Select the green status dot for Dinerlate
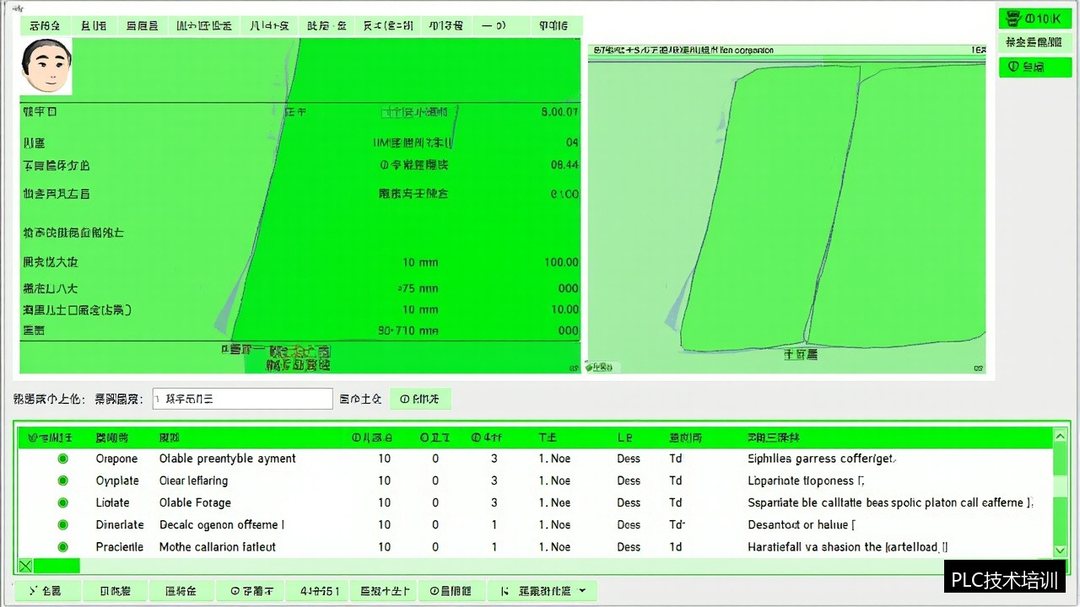 pyautogui.click(x=63, y=525)
